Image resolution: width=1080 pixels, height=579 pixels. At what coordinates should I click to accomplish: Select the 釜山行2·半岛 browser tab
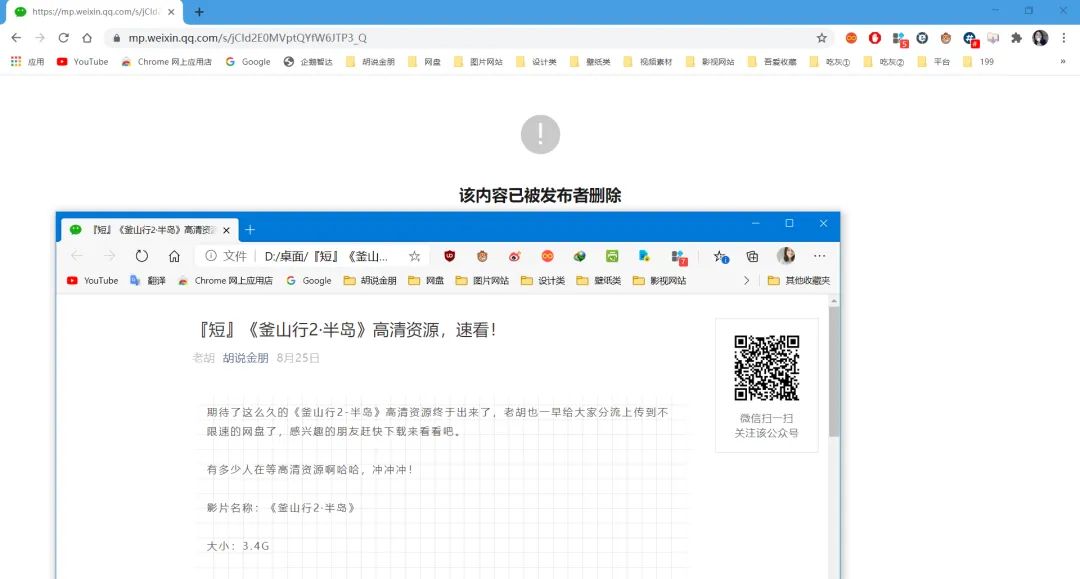coord(150,229)
